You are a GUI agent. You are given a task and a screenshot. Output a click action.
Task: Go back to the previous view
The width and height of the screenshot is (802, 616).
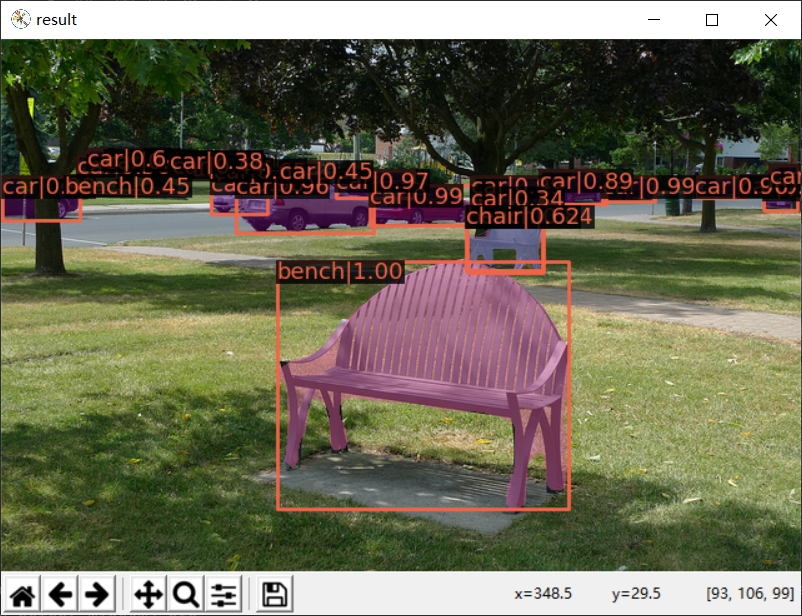(x=60, y=595)
